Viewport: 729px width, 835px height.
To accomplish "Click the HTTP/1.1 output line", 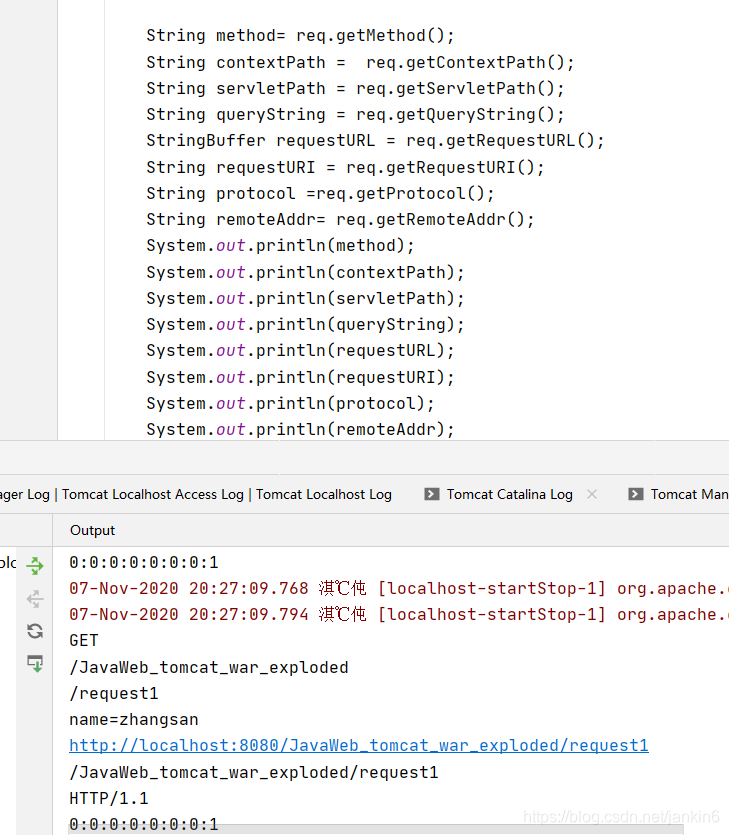I will (109, 798).
